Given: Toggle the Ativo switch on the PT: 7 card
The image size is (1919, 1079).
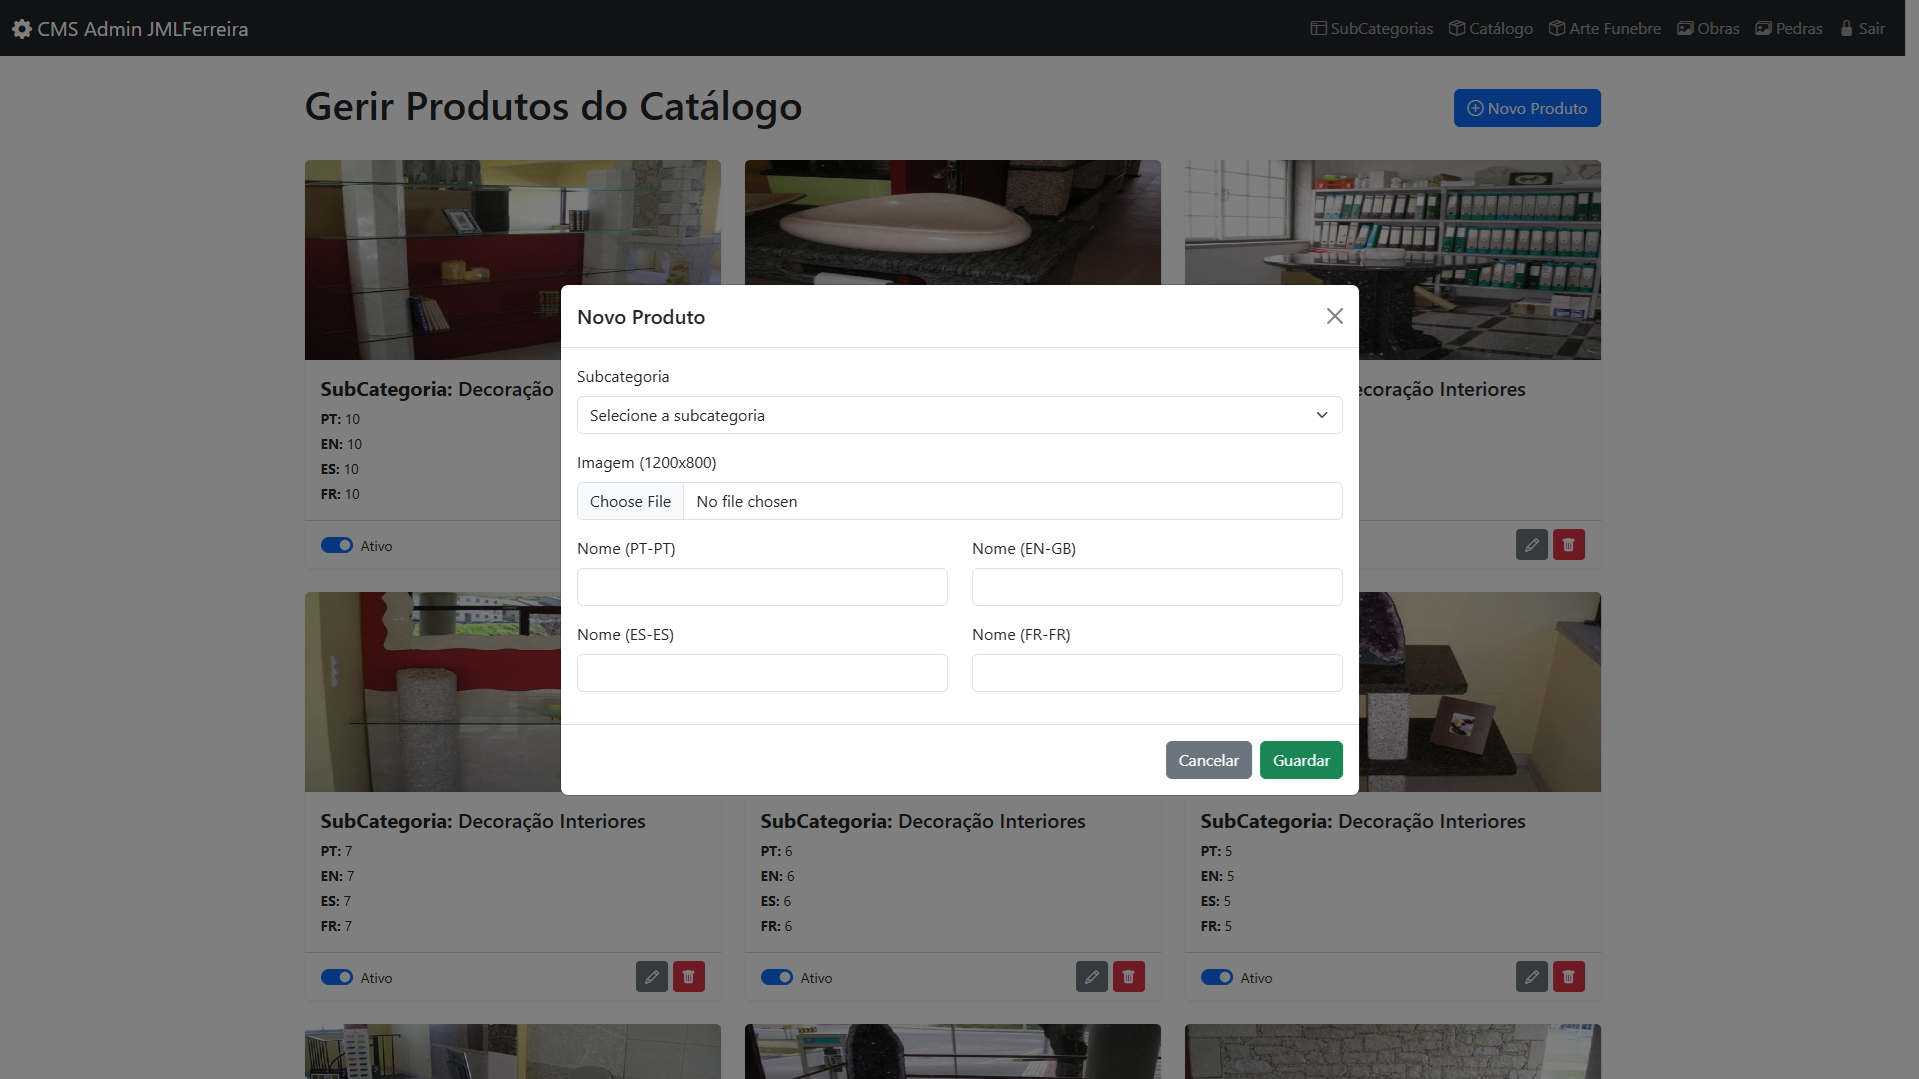Looking at the screenshot, I should 337,977.
